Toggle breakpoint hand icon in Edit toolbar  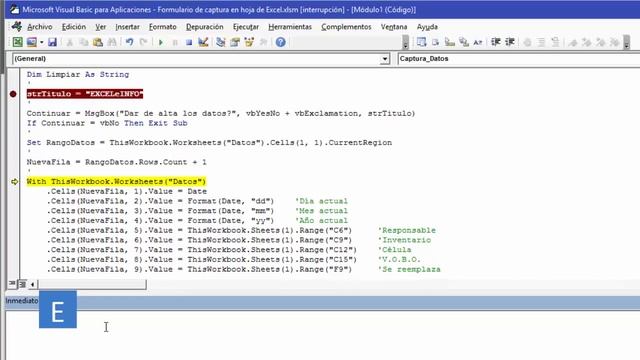[527, 42]
